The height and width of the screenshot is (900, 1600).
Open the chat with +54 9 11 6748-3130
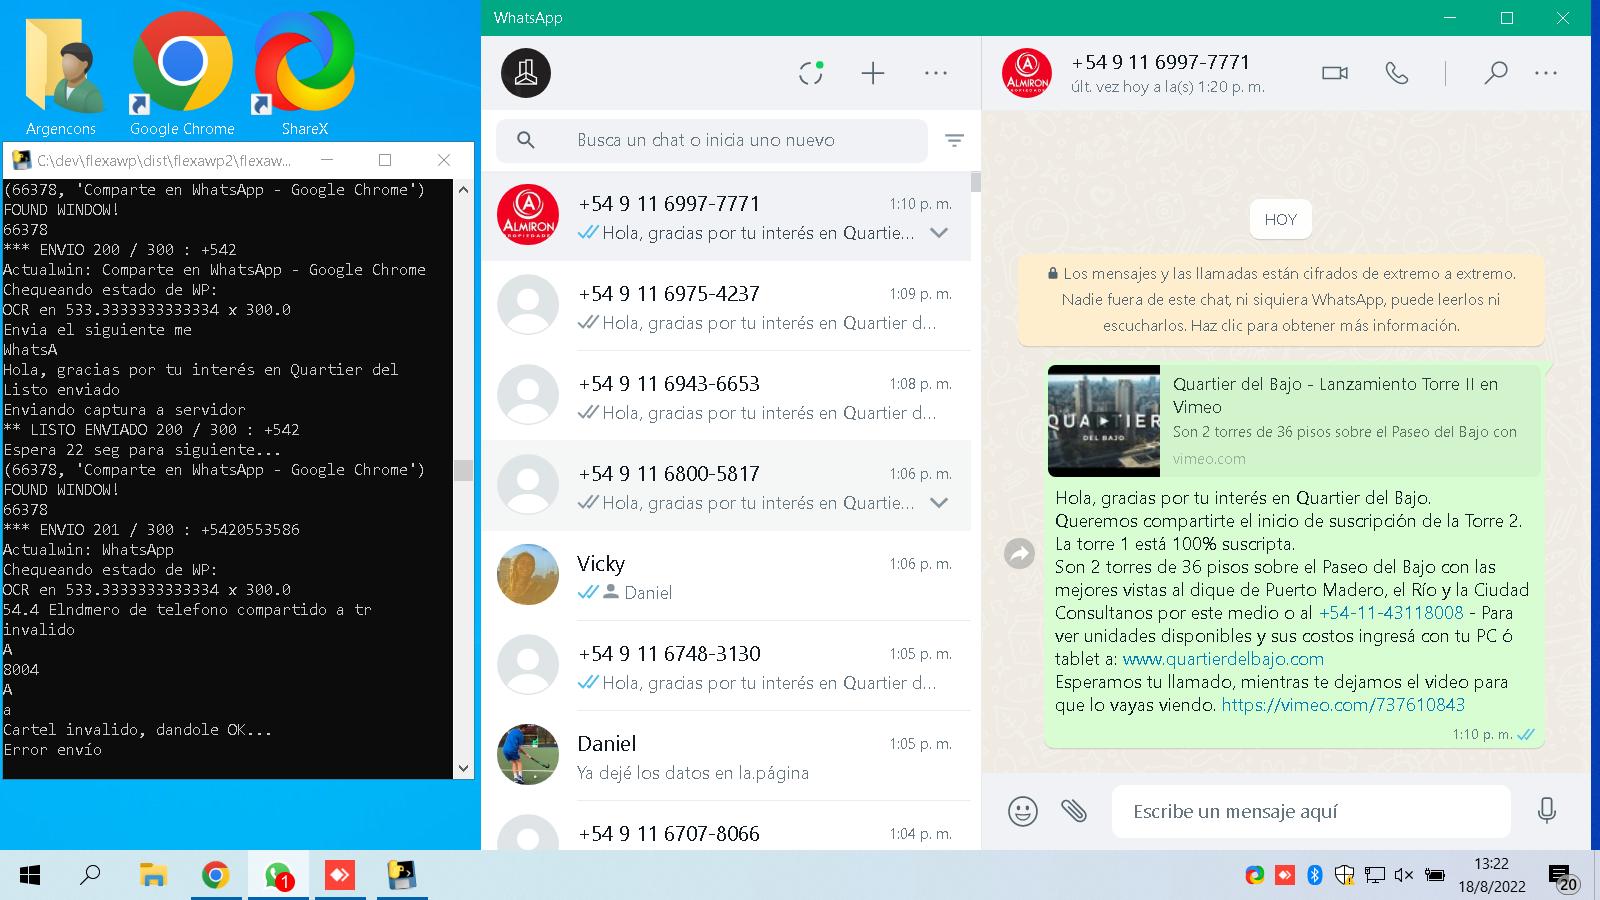click(726, 666)
